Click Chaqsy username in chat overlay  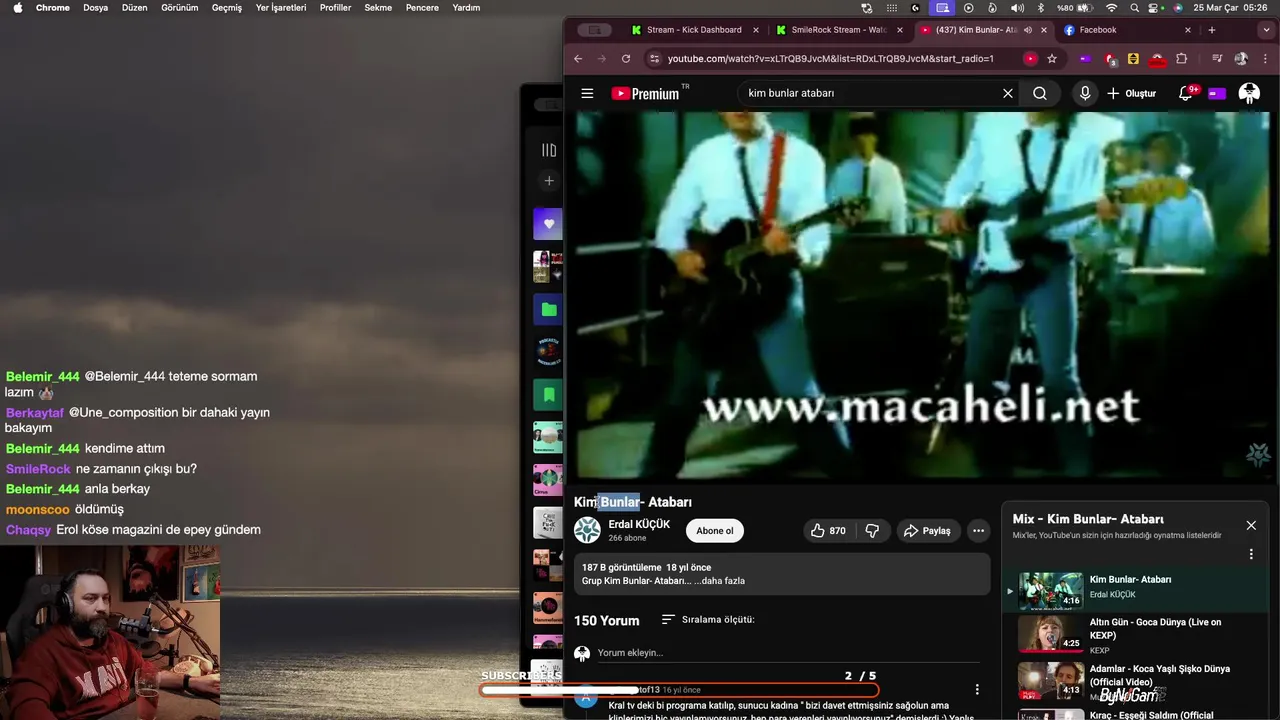[x=28, y=530]
